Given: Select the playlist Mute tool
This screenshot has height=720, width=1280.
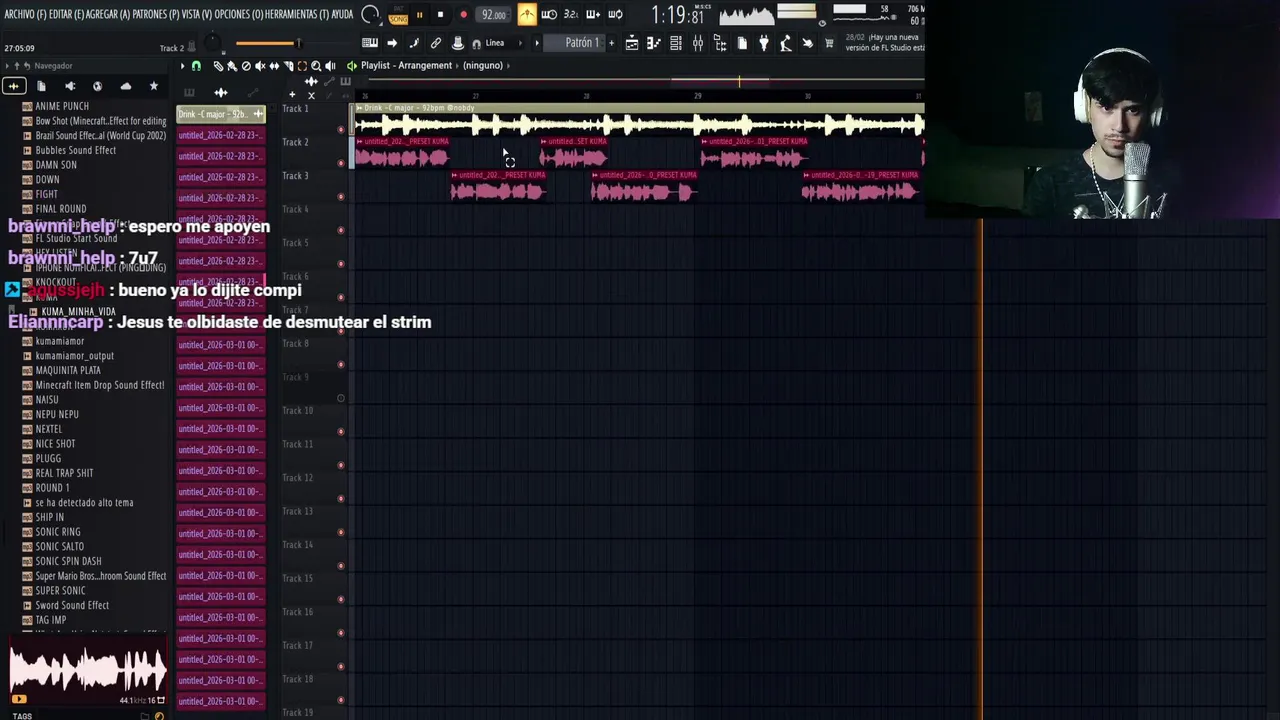Looking at the screenshot, I should pyautogui.click(x=260, y=66).
